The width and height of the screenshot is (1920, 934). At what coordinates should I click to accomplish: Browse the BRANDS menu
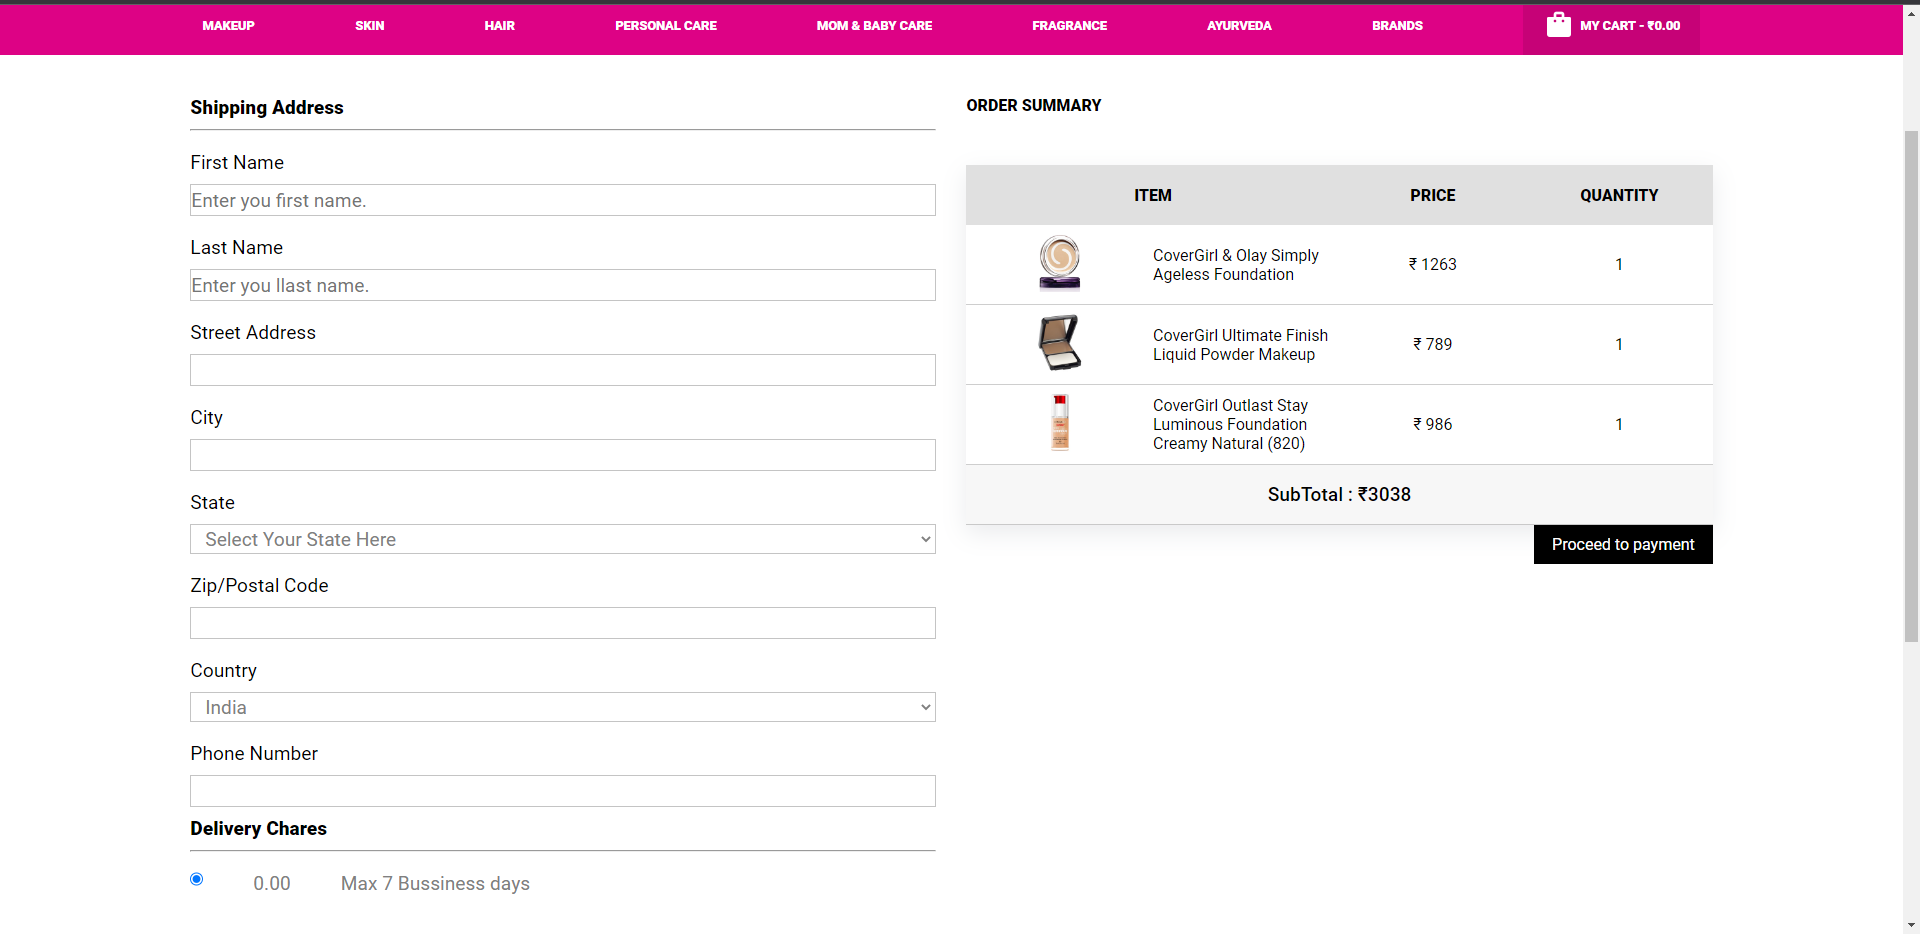tap(1397, 25)
